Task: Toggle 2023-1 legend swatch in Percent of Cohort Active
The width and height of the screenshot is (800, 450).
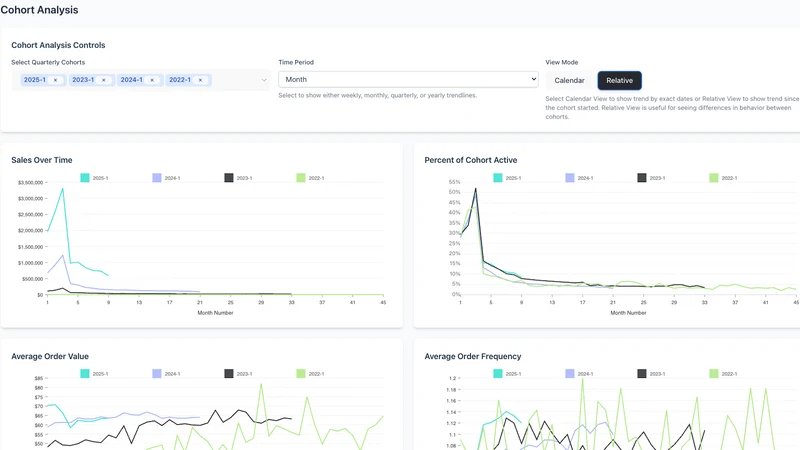Action: point(642,178)
